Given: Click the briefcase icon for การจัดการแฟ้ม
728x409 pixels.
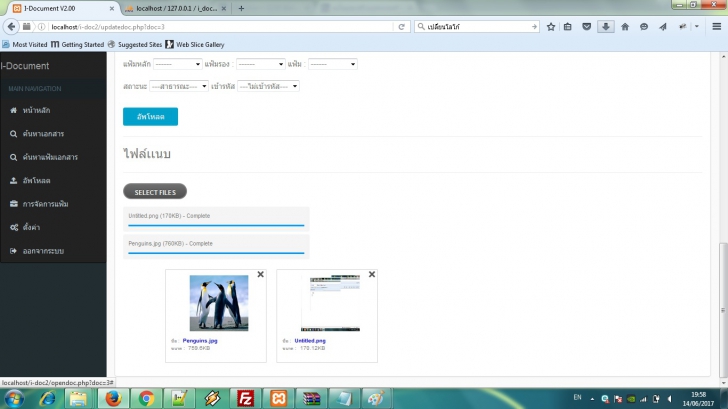Looking at the screenshot, I should click(13, 204).
